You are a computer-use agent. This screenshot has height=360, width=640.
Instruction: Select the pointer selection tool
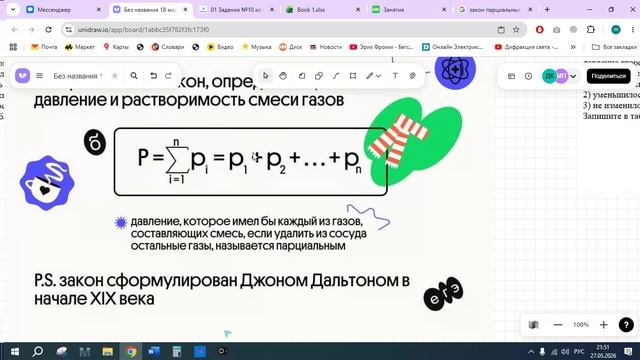[266, 76]
